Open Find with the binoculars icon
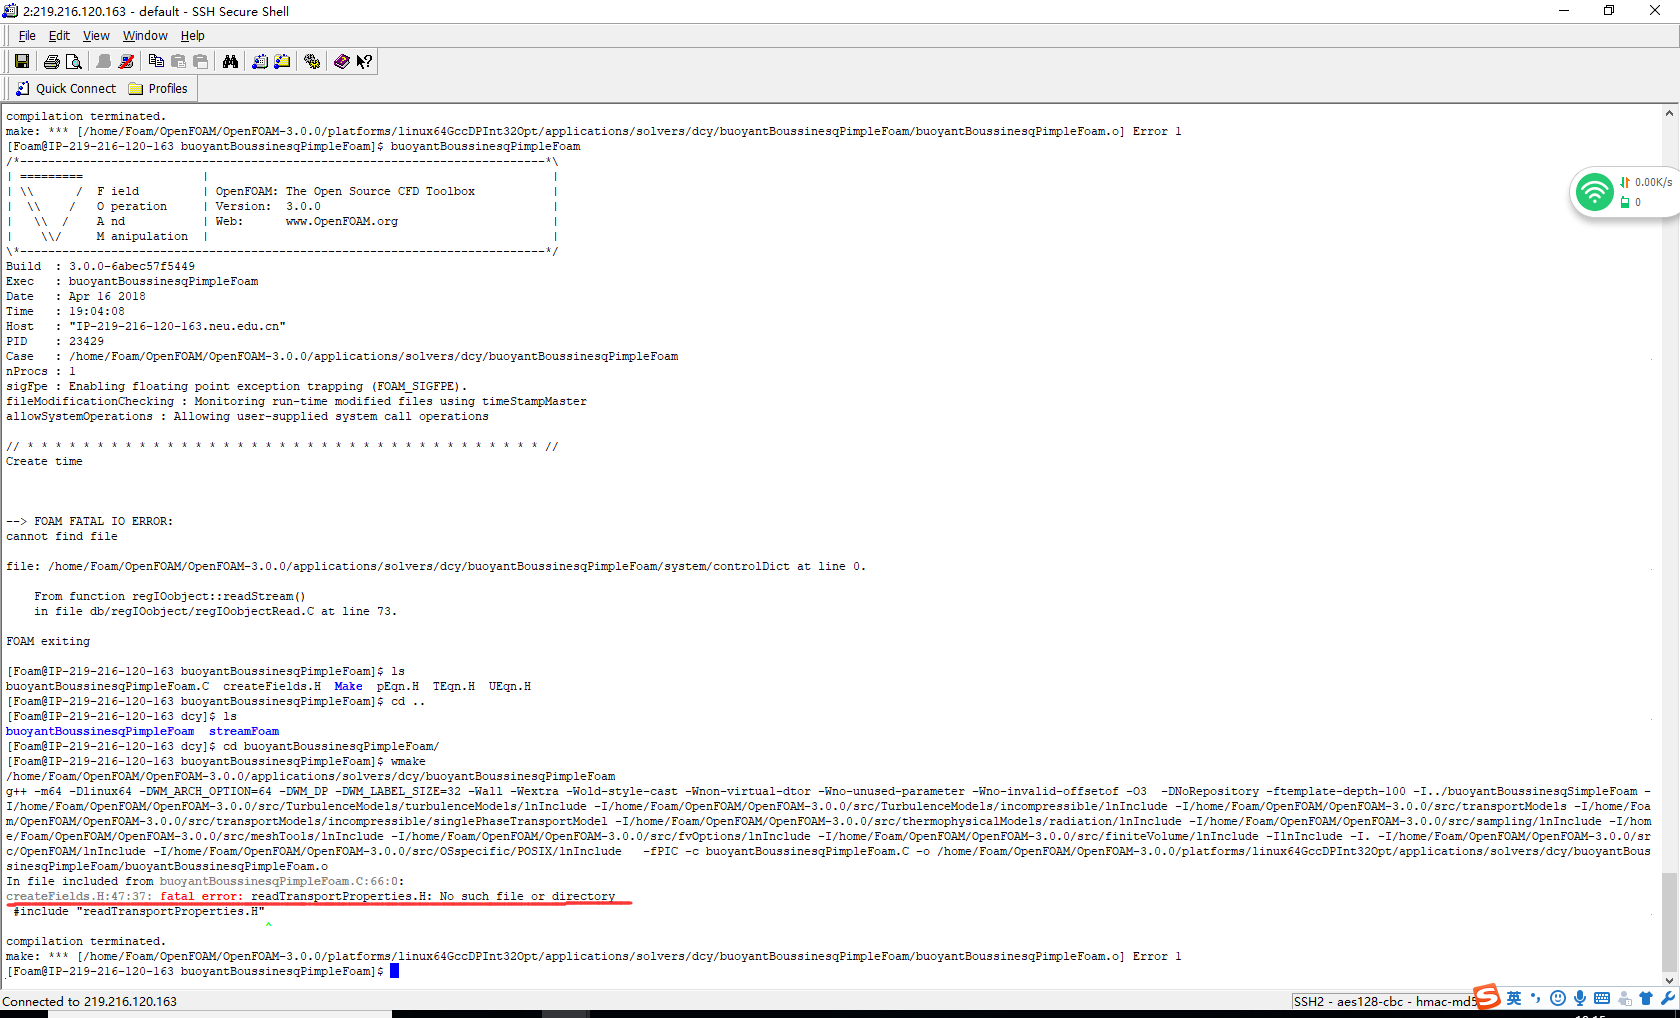The image size is (1680, 1018). pos(230,62)
